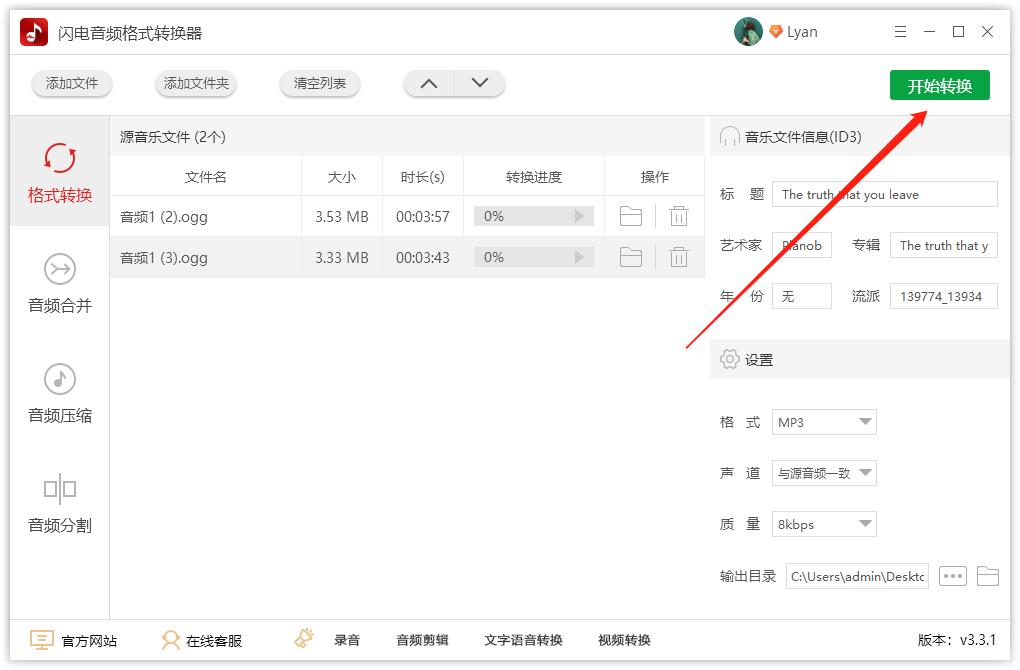1020x670 pixels.
Task: Open output folder for 音频1 (2).ogg
Action: (x=630, y=215)
